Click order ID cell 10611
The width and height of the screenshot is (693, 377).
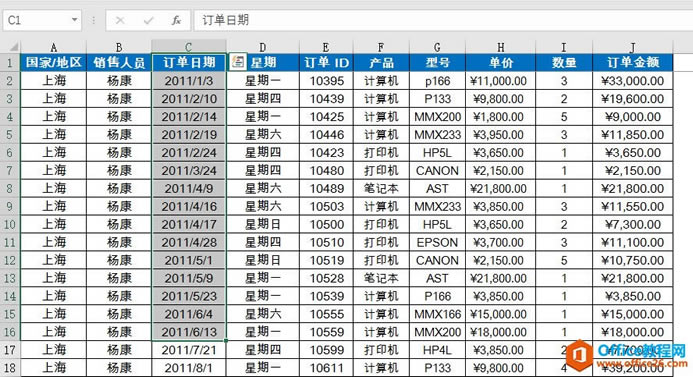tap(326, 368)
